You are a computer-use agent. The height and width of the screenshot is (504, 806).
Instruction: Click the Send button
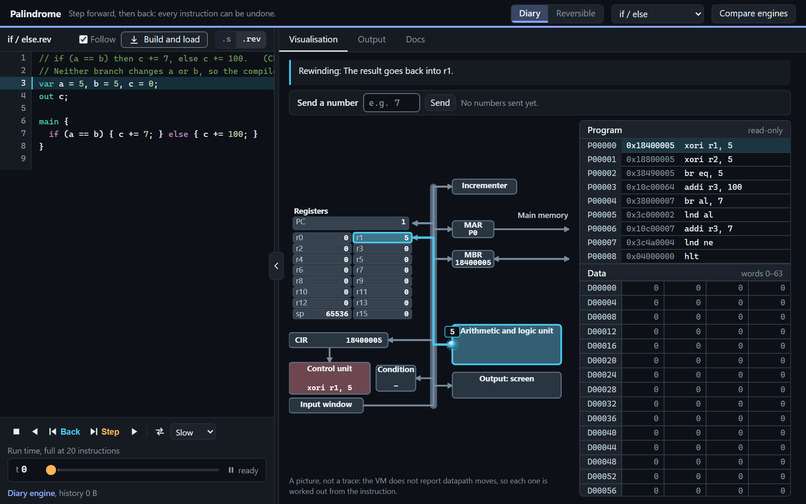[440, 102]
